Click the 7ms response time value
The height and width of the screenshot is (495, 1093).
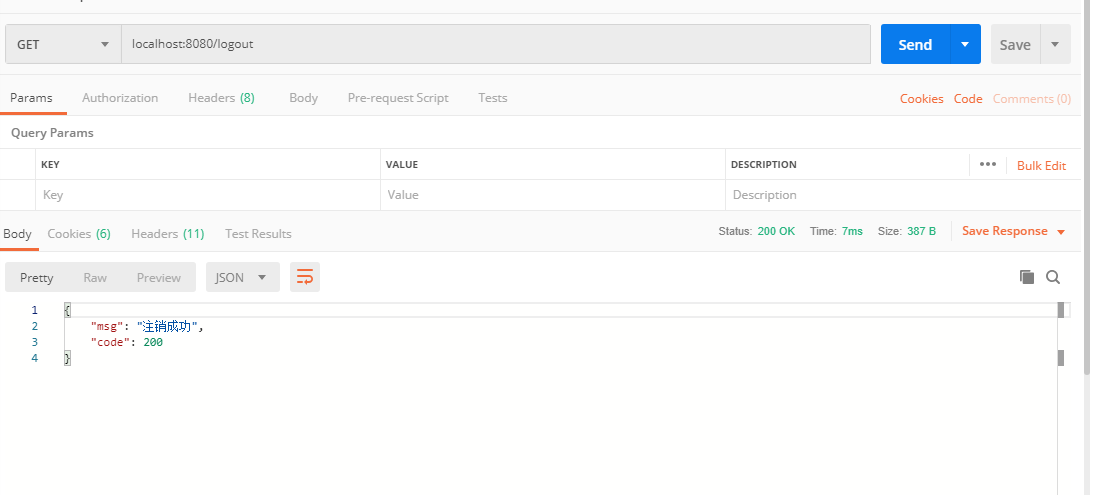[852, 231]
